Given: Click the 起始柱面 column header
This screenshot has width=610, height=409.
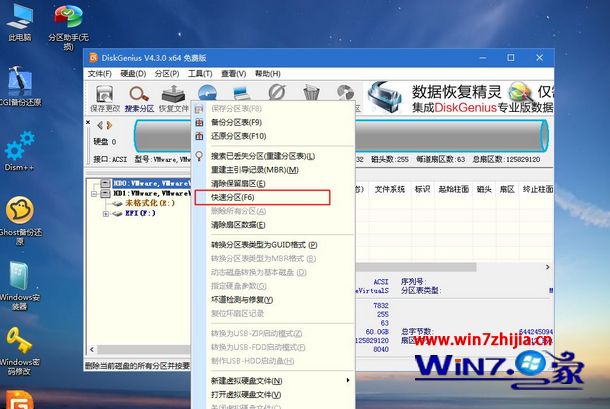Looking at the screenshot, I should [454, 190].
